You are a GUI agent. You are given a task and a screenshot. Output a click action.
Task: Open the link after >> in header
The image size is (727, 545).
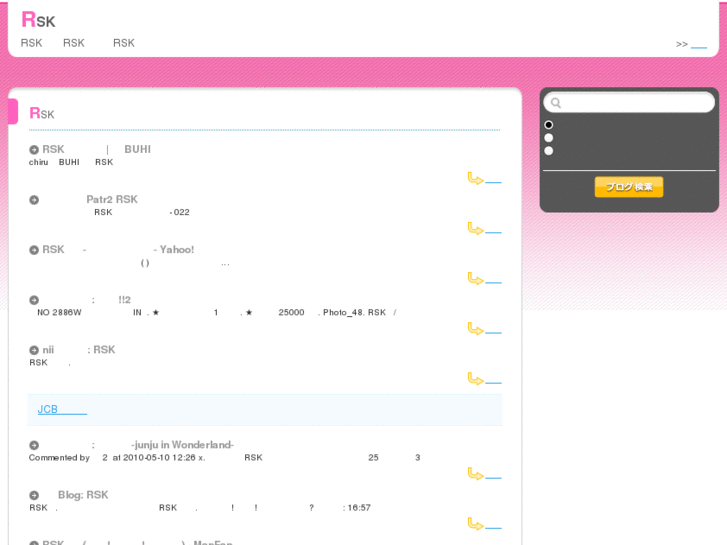point(698,45)
